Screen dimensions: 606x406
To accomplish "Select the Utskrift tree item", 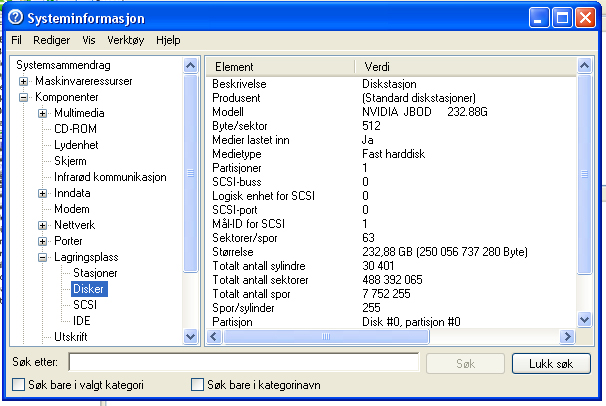I will point(71,337).
